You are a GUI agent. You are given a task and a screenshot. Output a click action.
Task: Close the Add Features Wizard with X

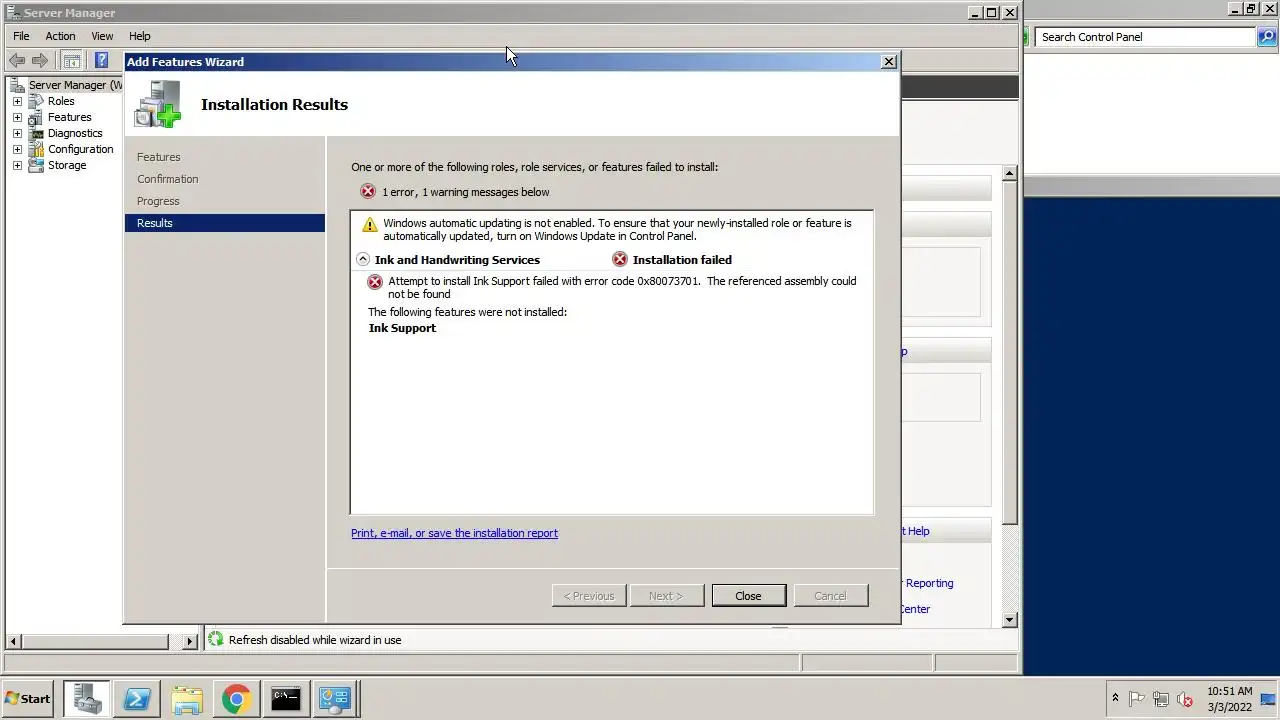[x=888, y=62]
